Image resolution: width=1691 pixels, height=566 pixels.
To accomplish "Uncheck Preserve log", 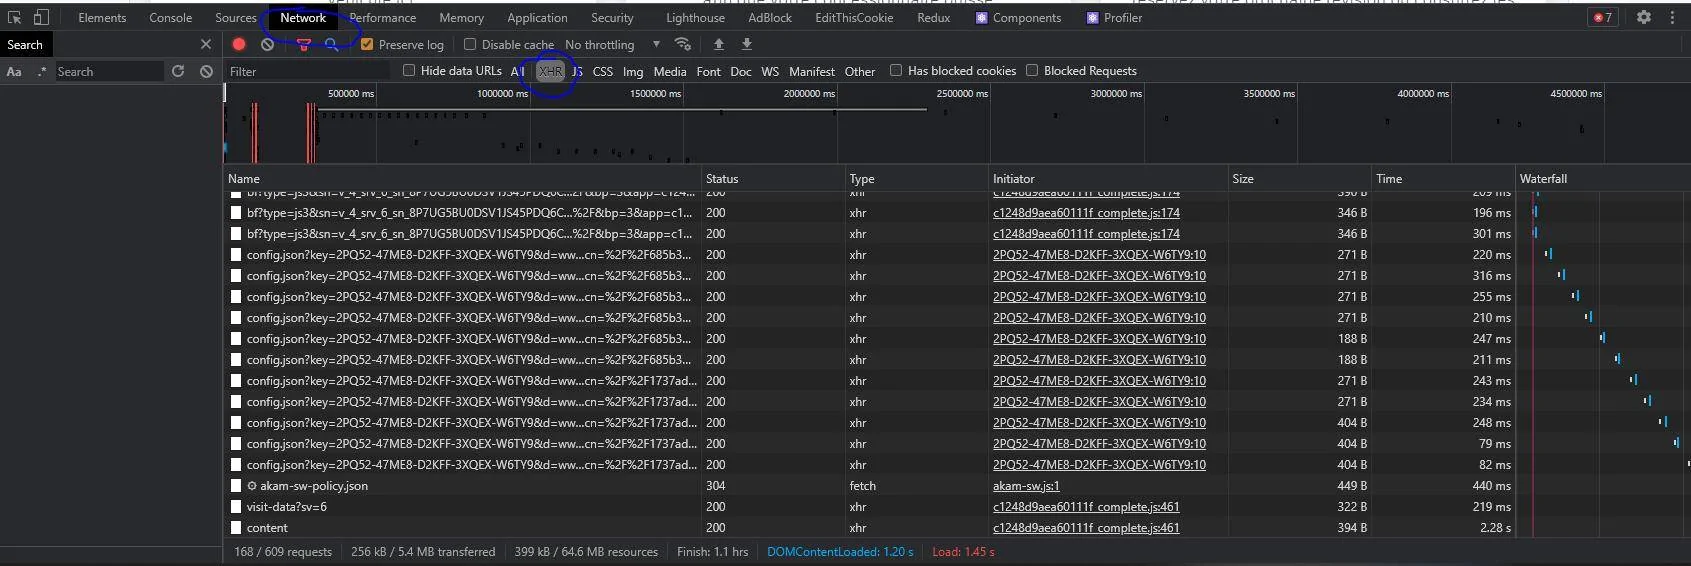I will [x=367, y=44].
